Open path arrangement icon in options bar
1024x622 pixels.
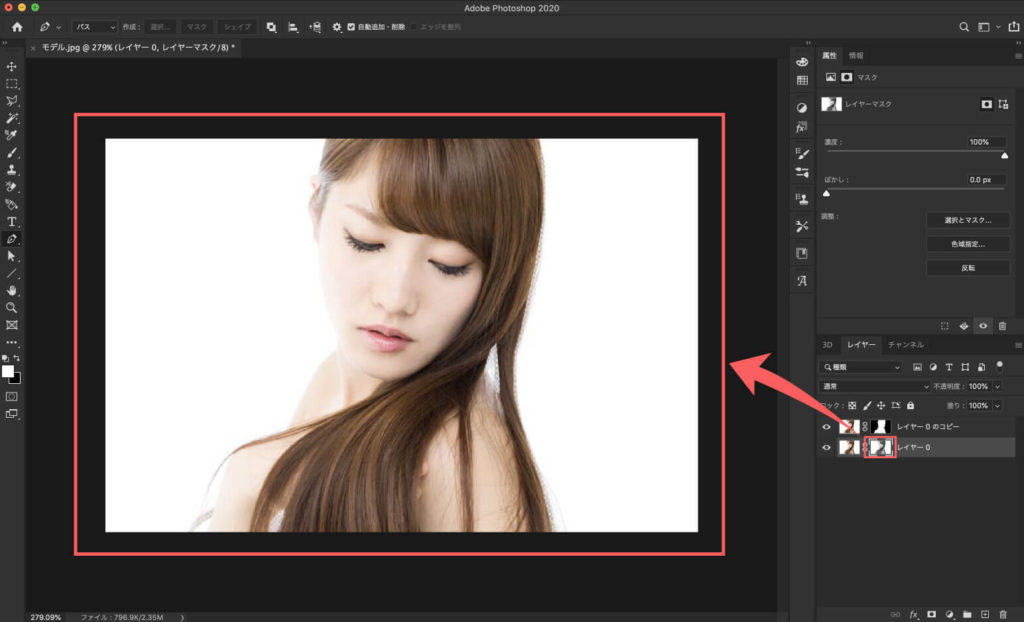pos(315,27)
